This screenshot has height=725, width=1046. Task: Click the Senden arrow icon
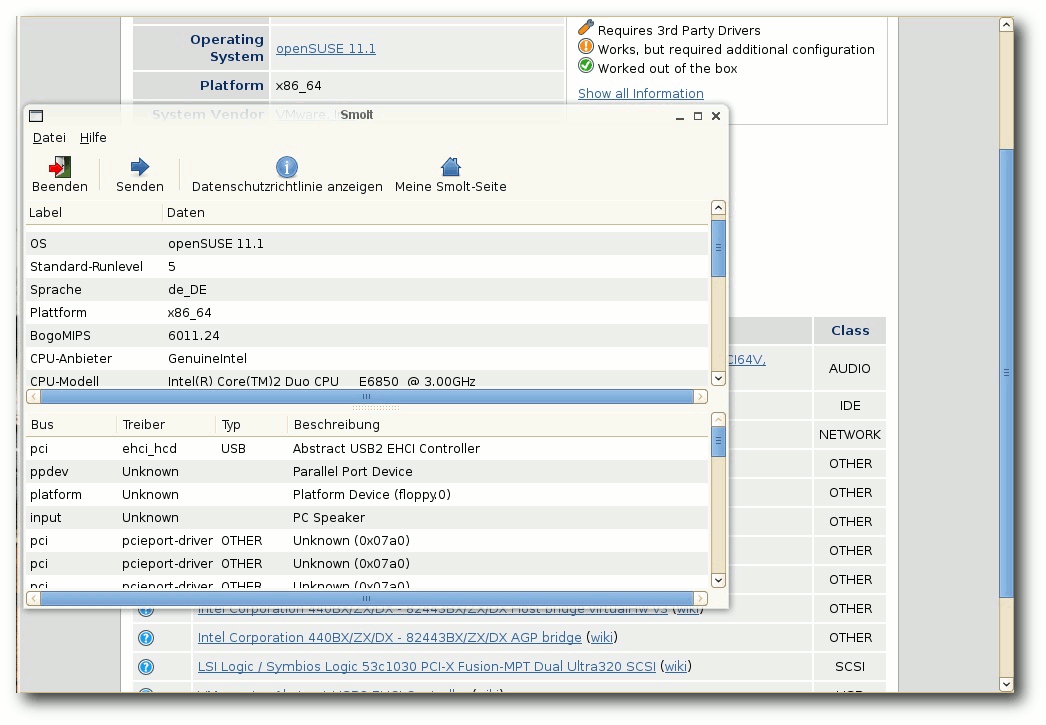139,167
